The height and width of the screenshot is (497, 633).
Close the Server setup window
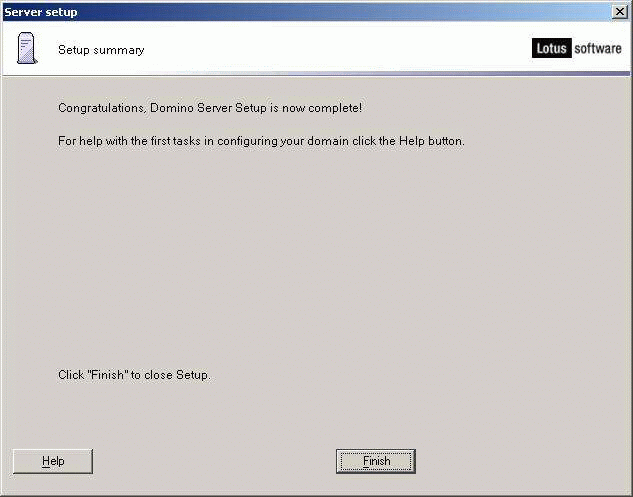point(620,12)
